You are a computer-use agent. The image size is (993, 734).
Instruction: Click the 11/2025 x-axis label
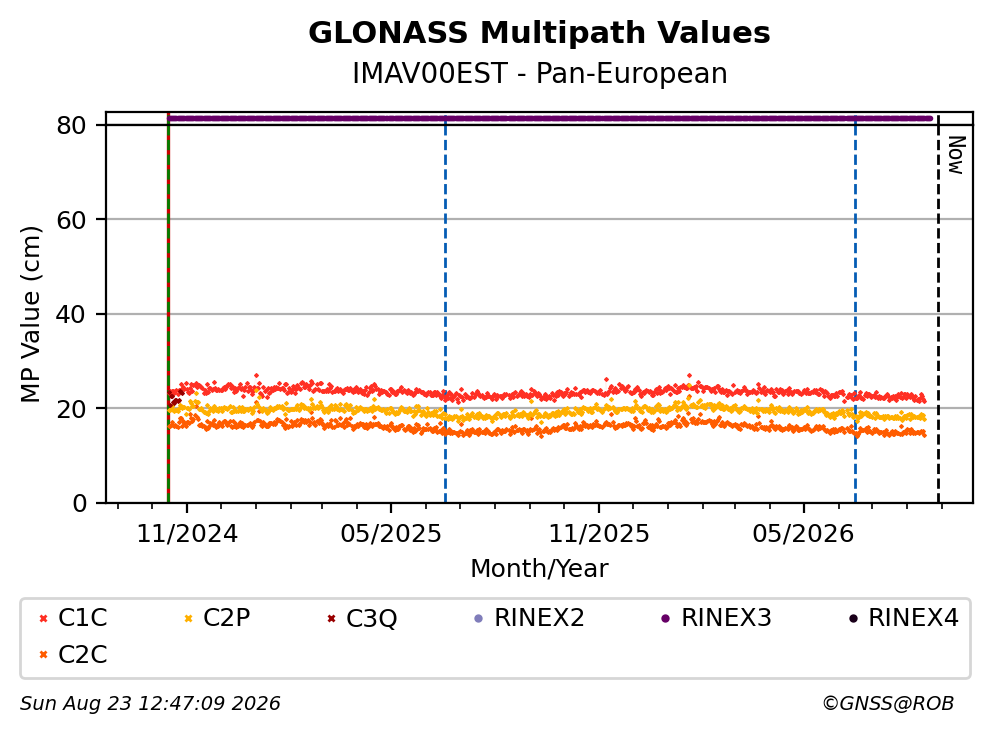point(598,534)
